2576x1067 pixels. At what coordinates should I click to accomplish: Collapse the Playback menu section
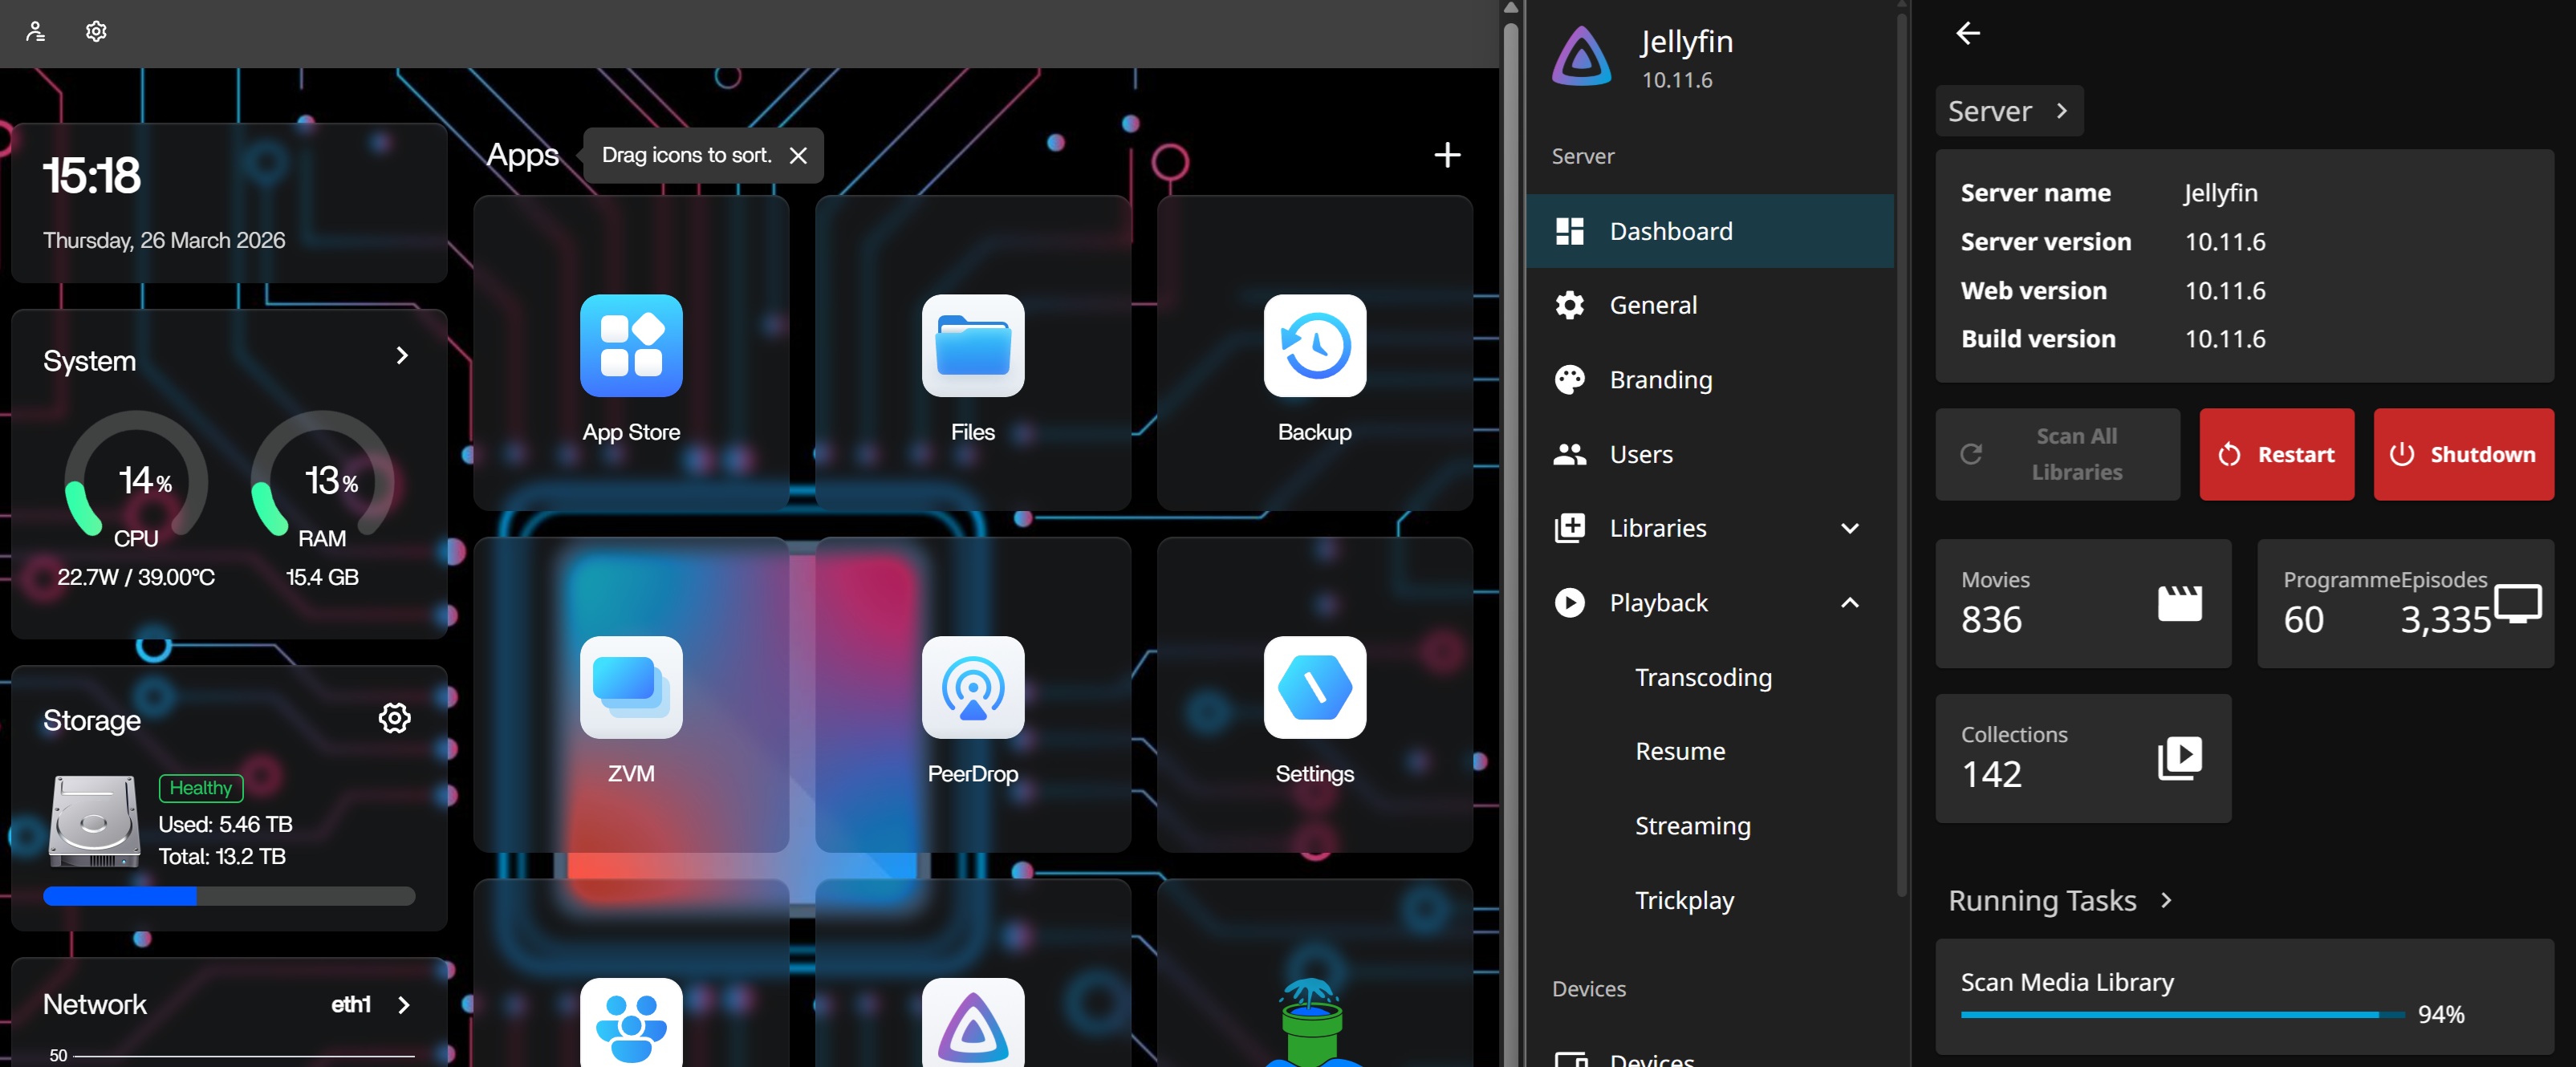1849,603
